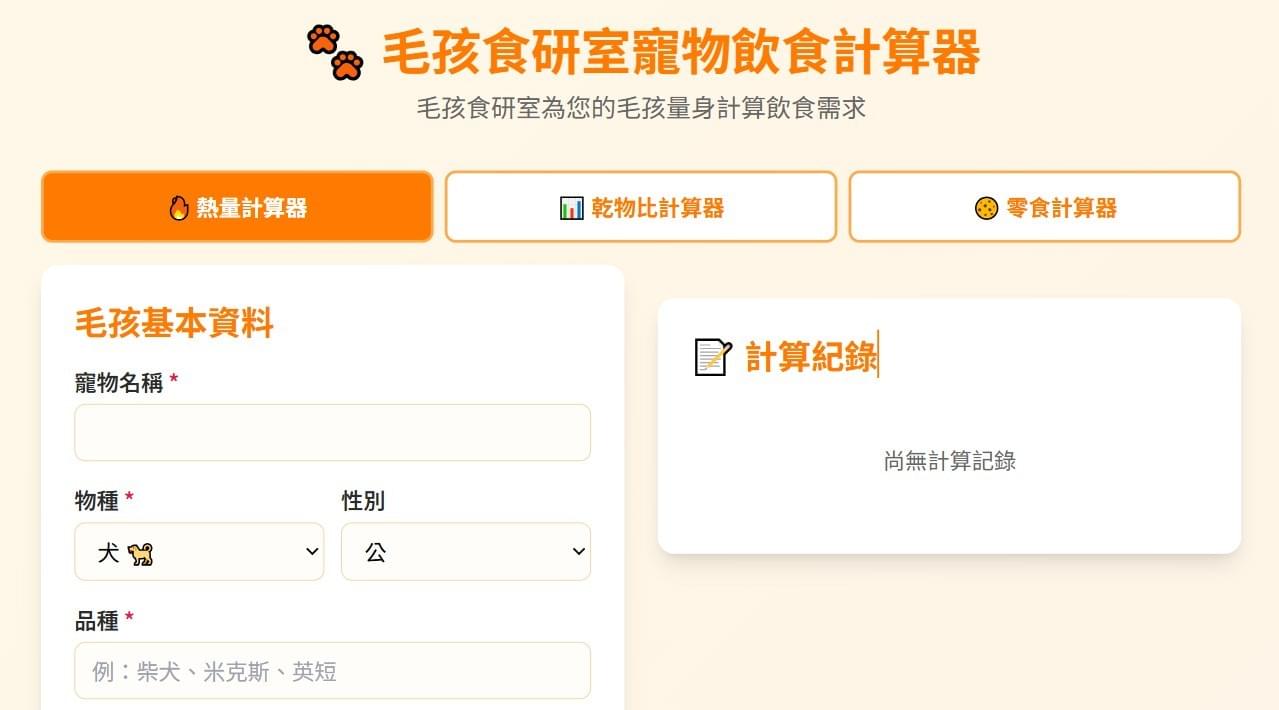Click the bar chart icon on 乾物比計算器
The height and width of the screenshot is (710, 1279).
click(572, 208)
